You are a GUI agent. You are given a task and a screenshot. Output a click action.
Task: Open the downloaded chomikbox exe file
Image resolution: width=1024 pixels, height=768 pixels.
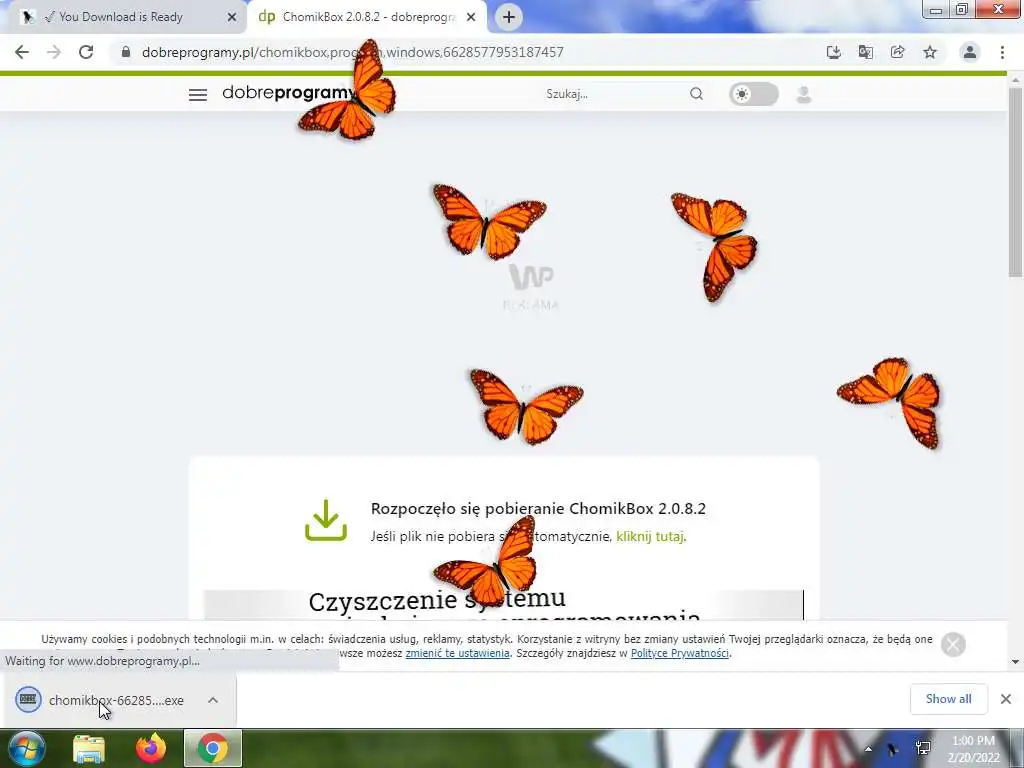100,700
